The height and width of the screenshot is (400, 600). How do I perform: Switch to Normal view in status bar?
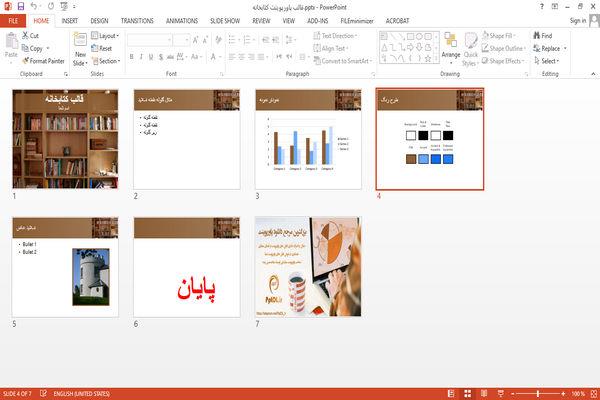coord(451,393)
